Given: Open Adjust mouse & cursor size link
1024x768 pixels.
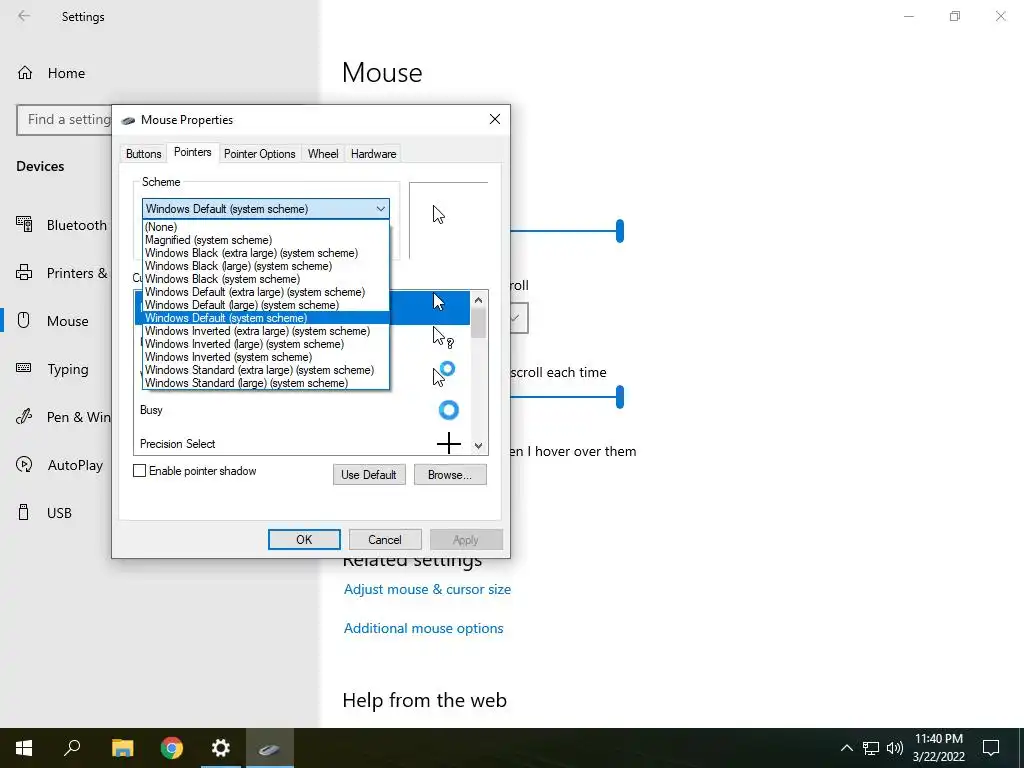Looking at the screenshot, I should [x=427, y=589].
